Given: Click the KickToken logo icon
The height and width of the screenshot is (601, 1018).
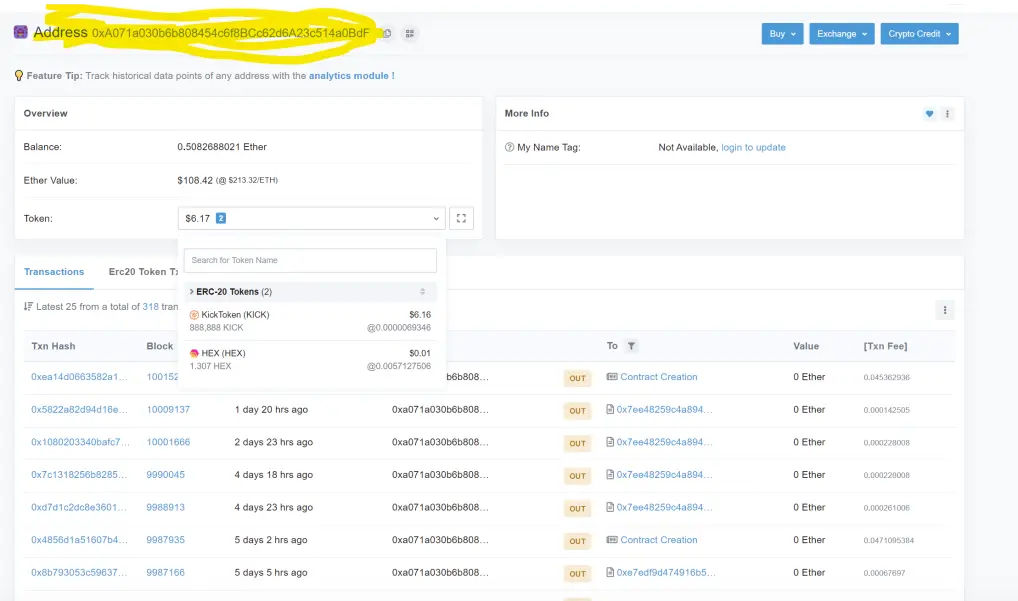Looking at the screenshot, I should coord(194,315).
